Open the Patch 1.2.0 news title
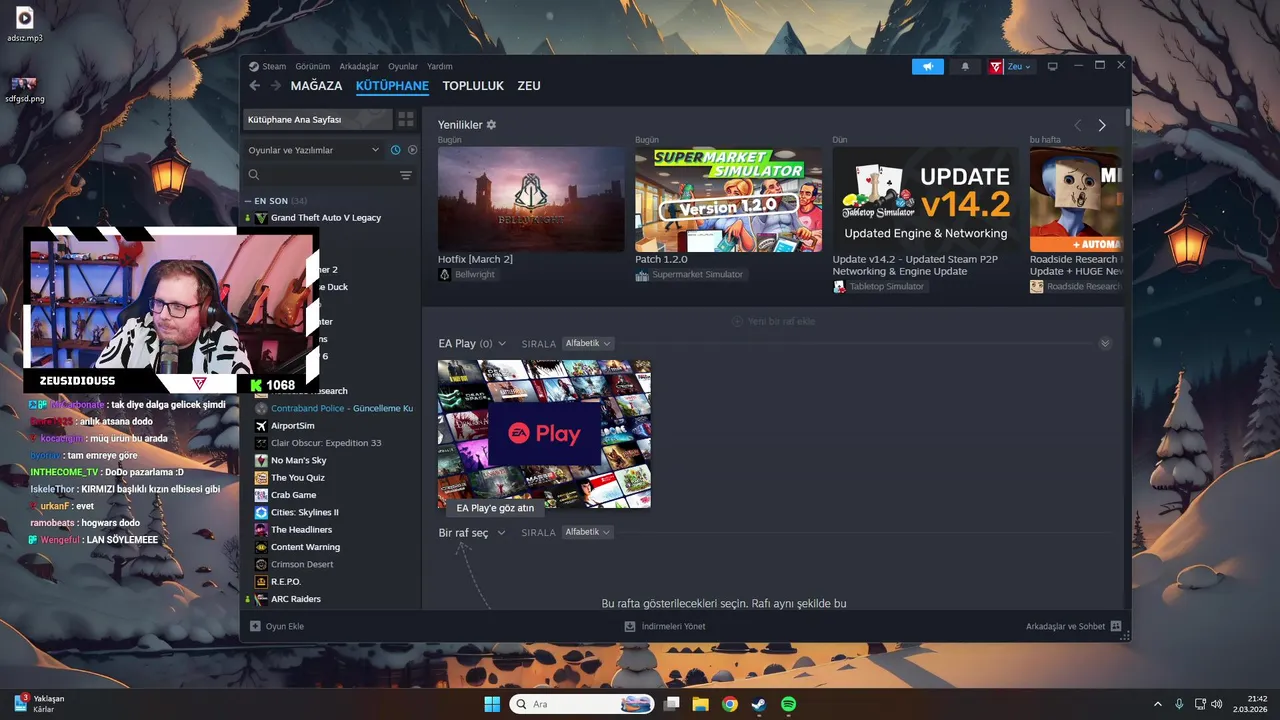 pos(661,259)
